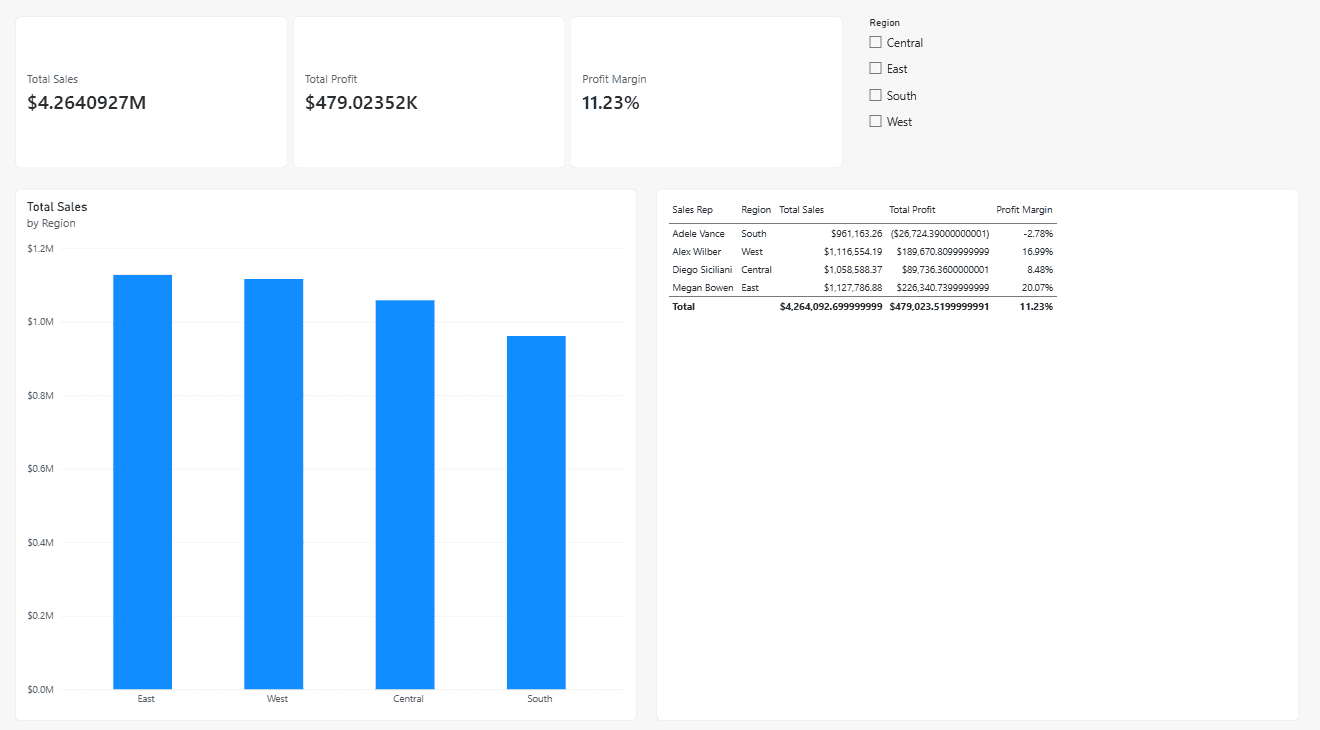Image resolution: width=1320 pixels, height=730 pixels.
Task: Click the $961,163.26 sales value
Action: pyautogui.click(x=856, y=234)
